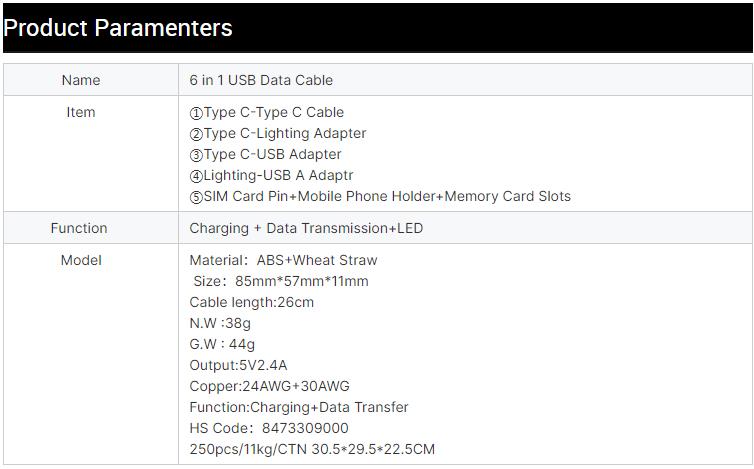Select the 6 in 1 USB Data Cable text
The height and width of the screenshot is (469, 754).
(x=261, y=80)
